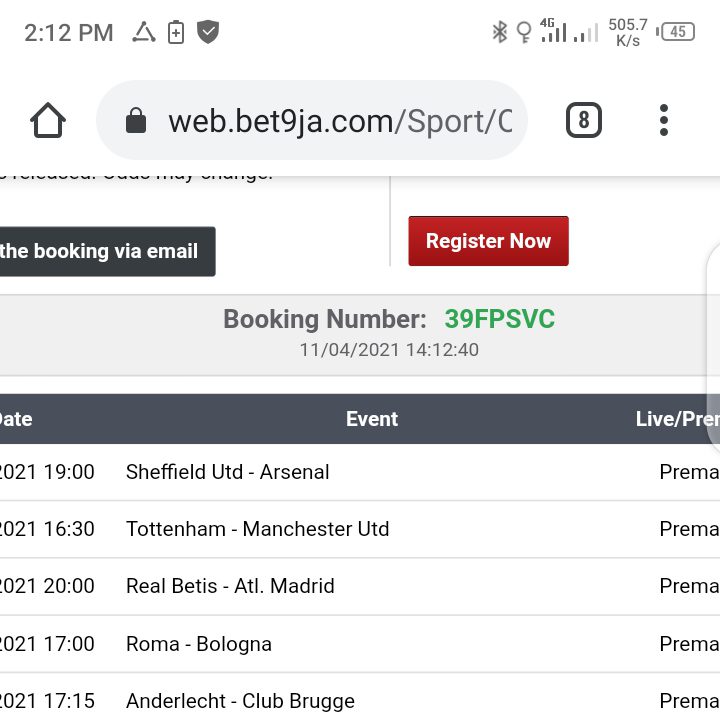Image resolution: width=720 pixels, height=718 pixels.
Task: Tap the shield icon in status bar
Action: coord(208,32)
